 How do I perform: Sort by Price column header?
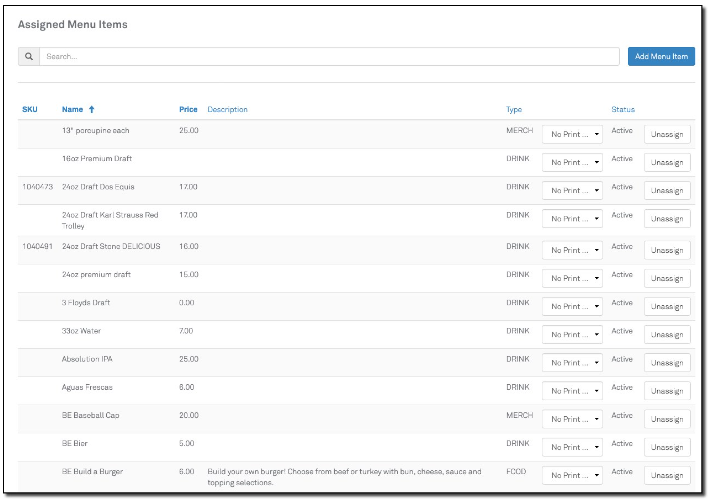tap(188, 110)
